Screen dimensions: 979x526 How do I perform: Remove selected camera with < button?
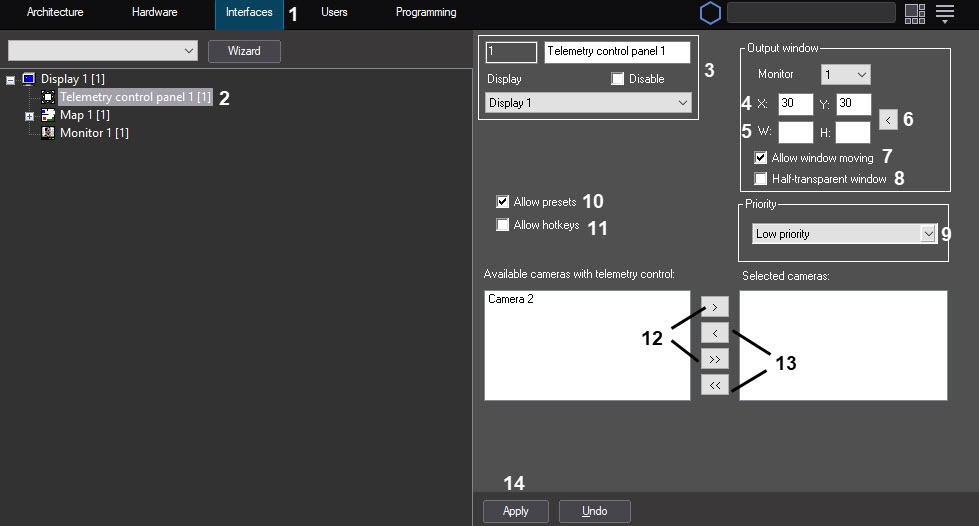pyautogui.click(x=715, y=333)
